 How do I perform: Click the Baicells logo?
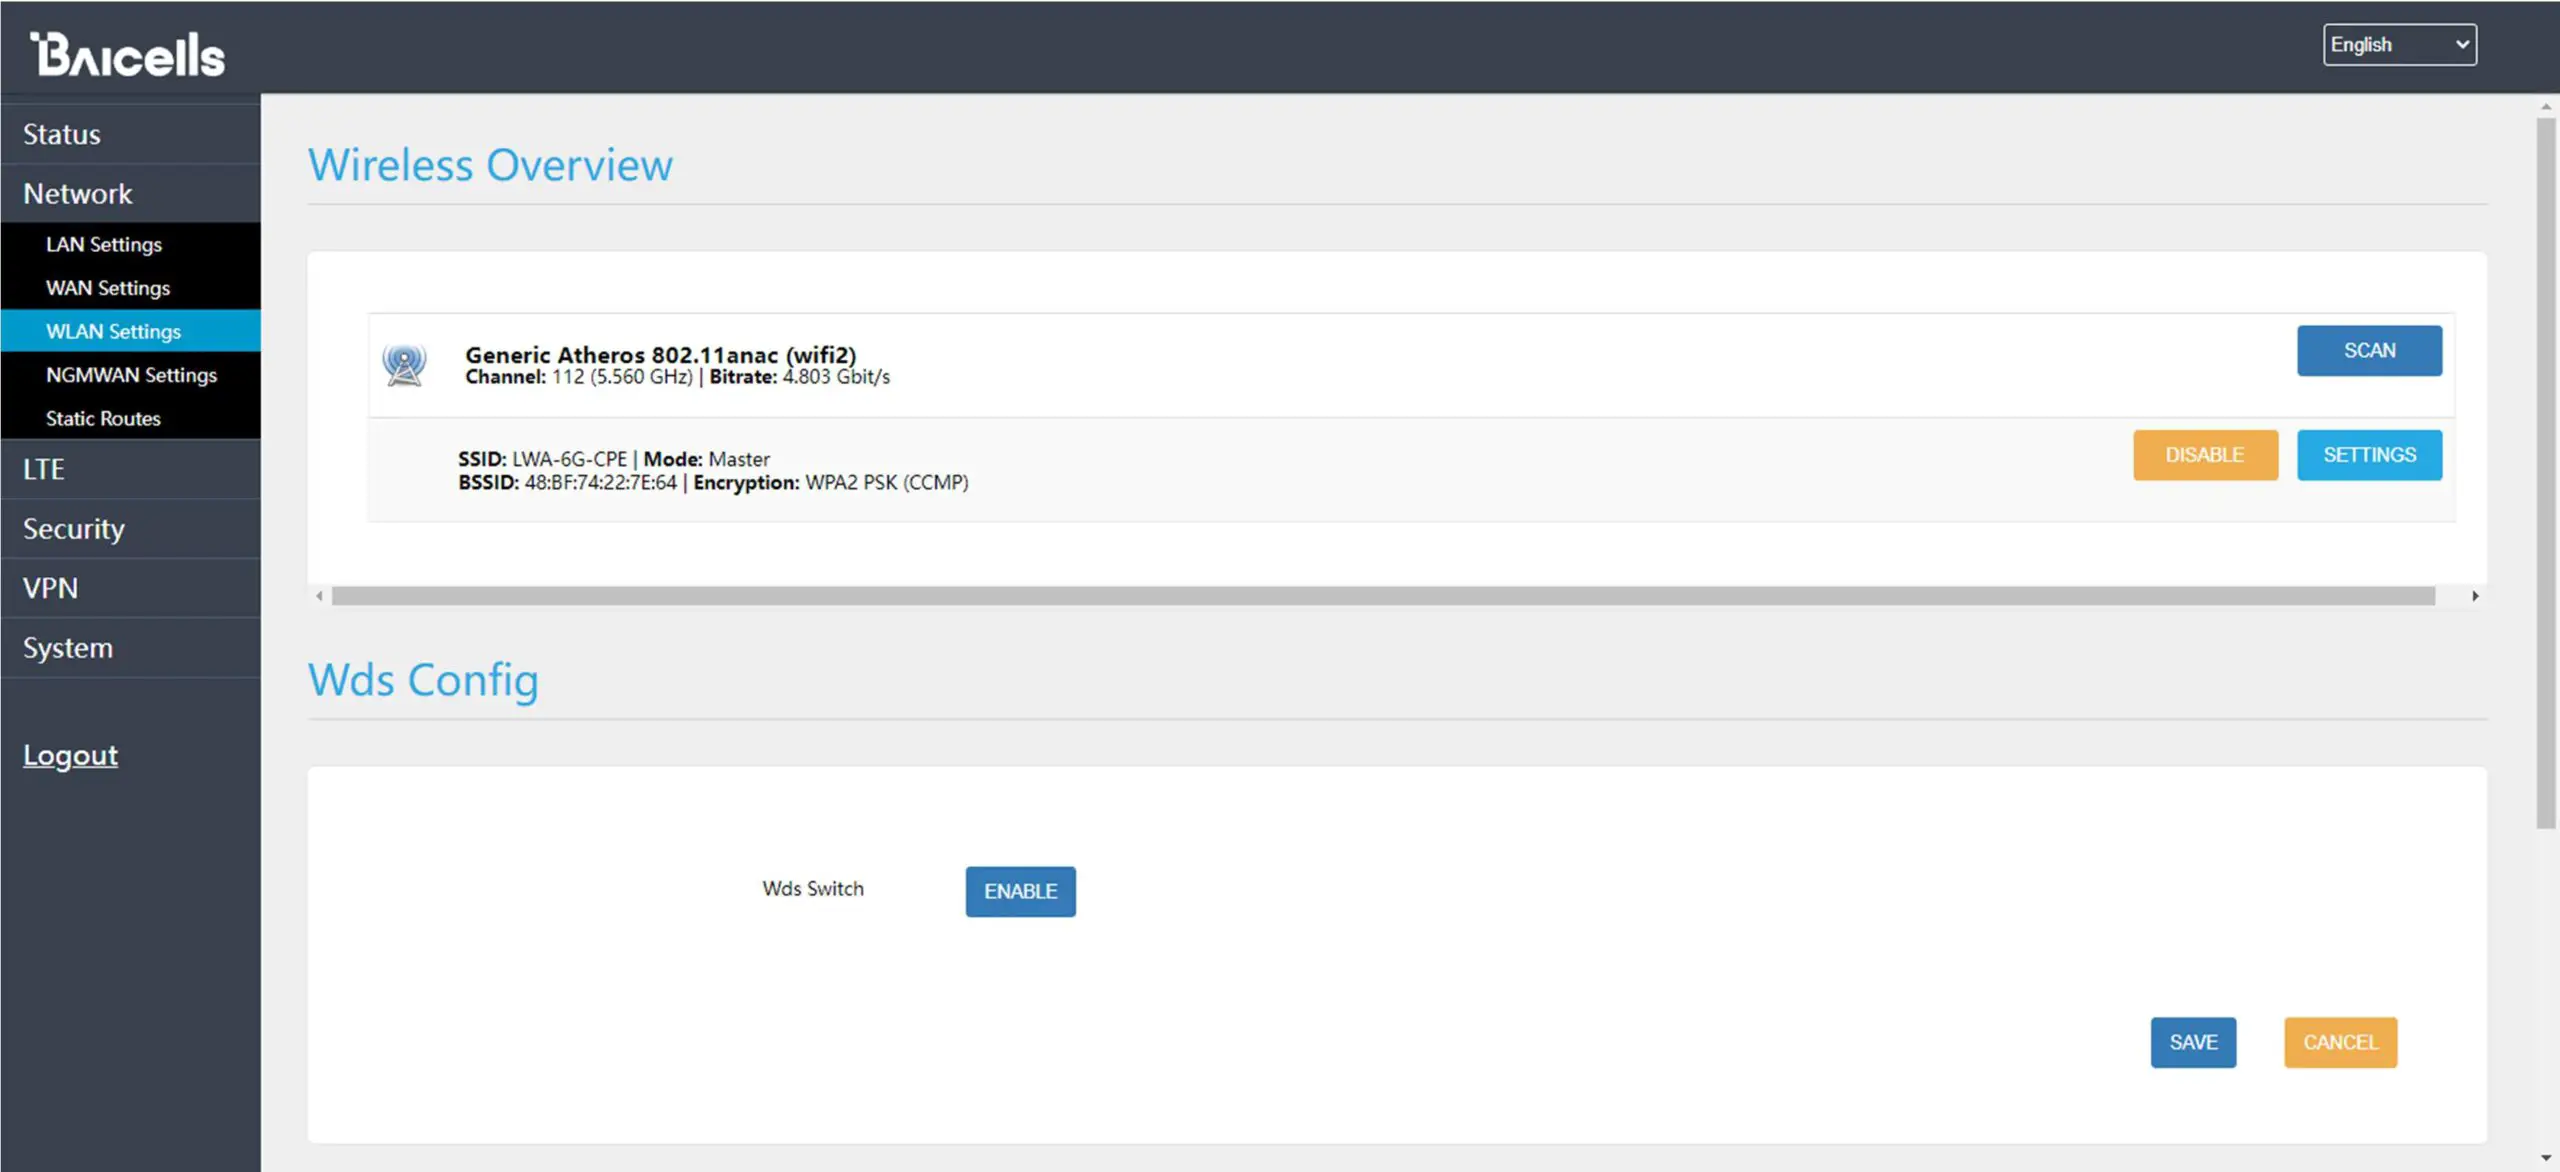127,55
